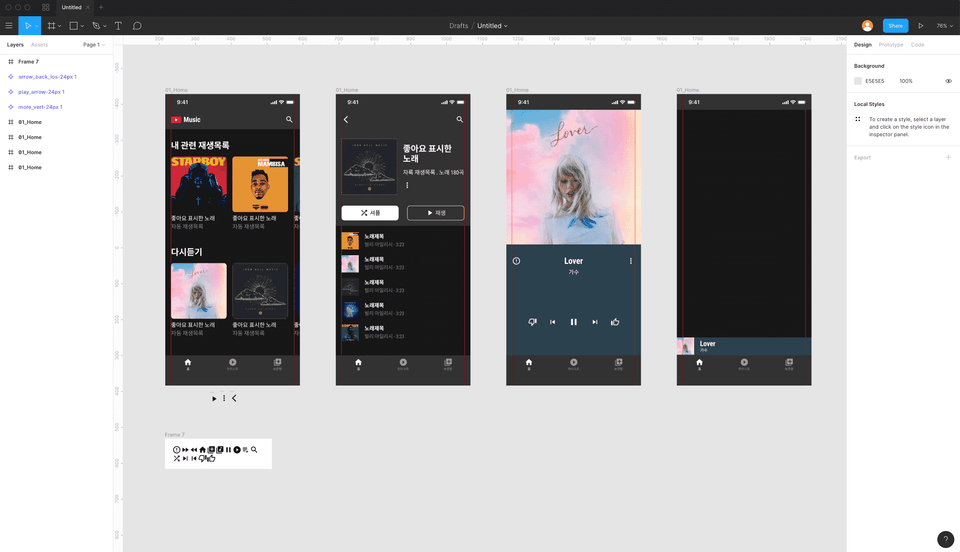Switch to the Code tab

tap(917, 45)
